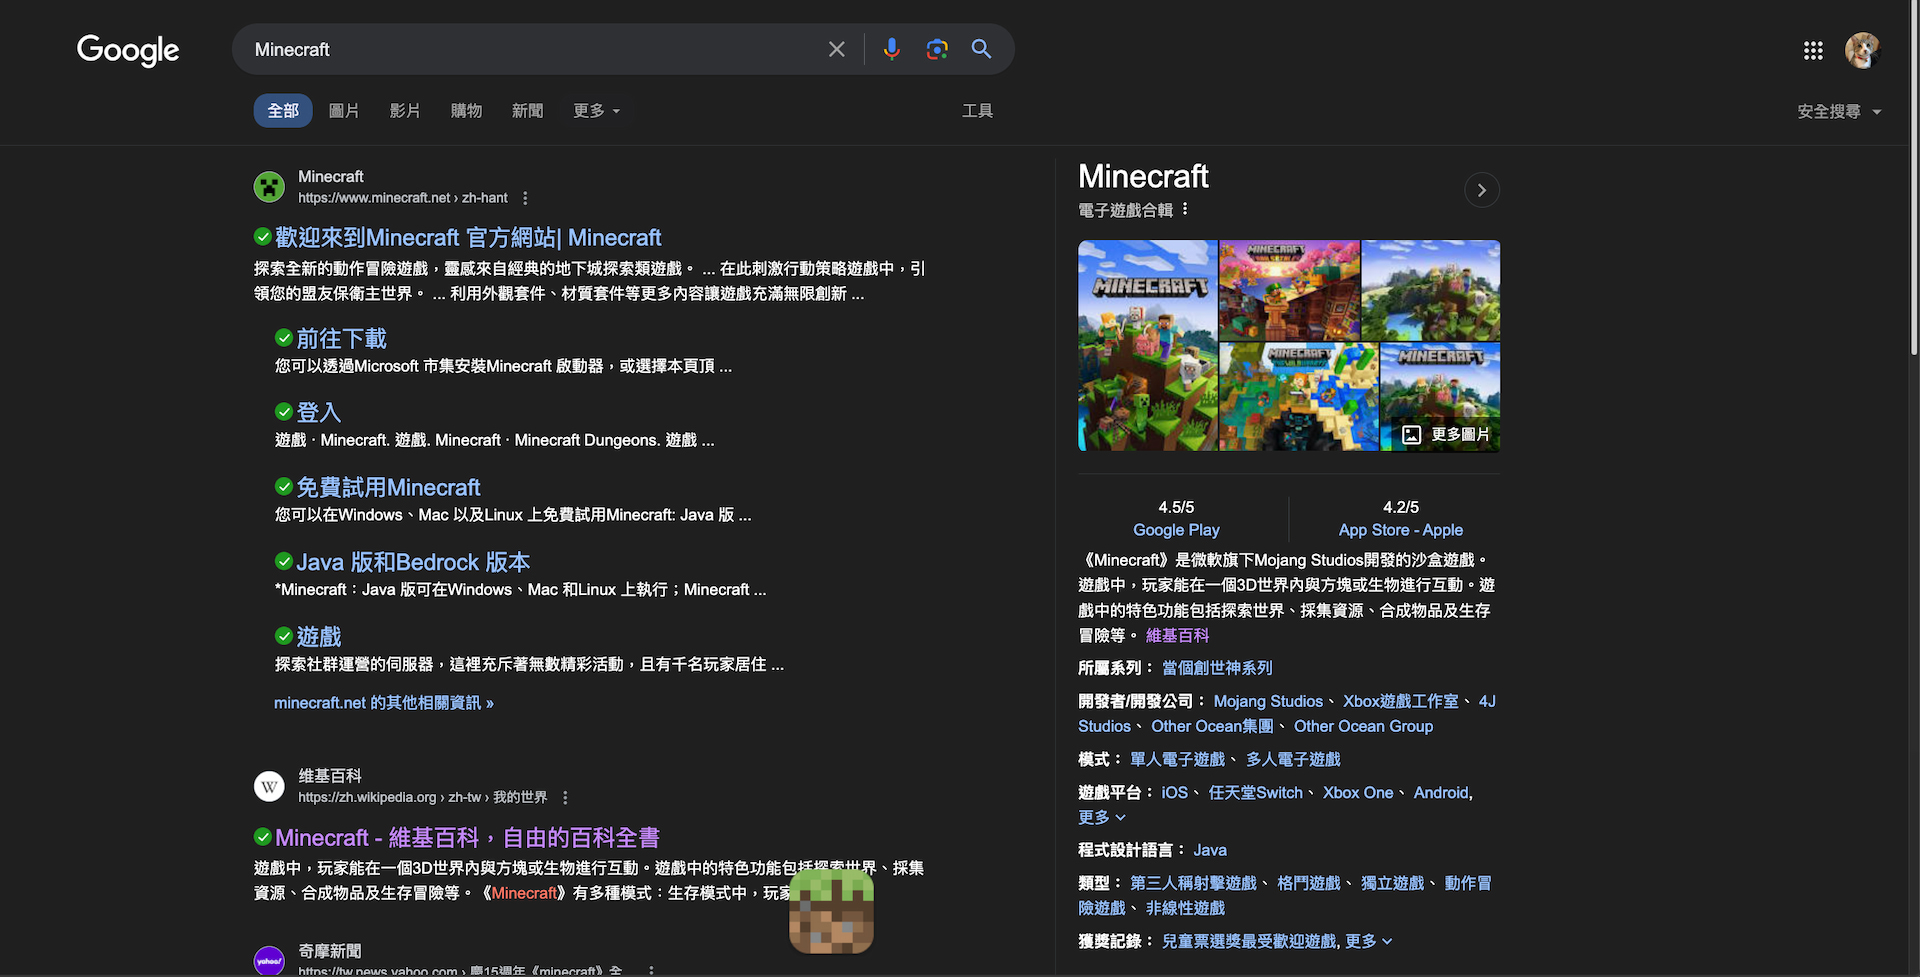Expand the 更多 search filter dropdown
This screenshot has height=977, width=1920.
596,111
